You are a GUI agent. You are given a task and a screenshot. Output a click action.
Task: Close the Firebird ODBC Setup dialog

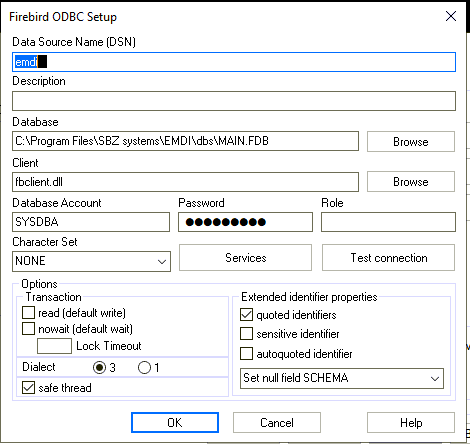click(451, 16)
